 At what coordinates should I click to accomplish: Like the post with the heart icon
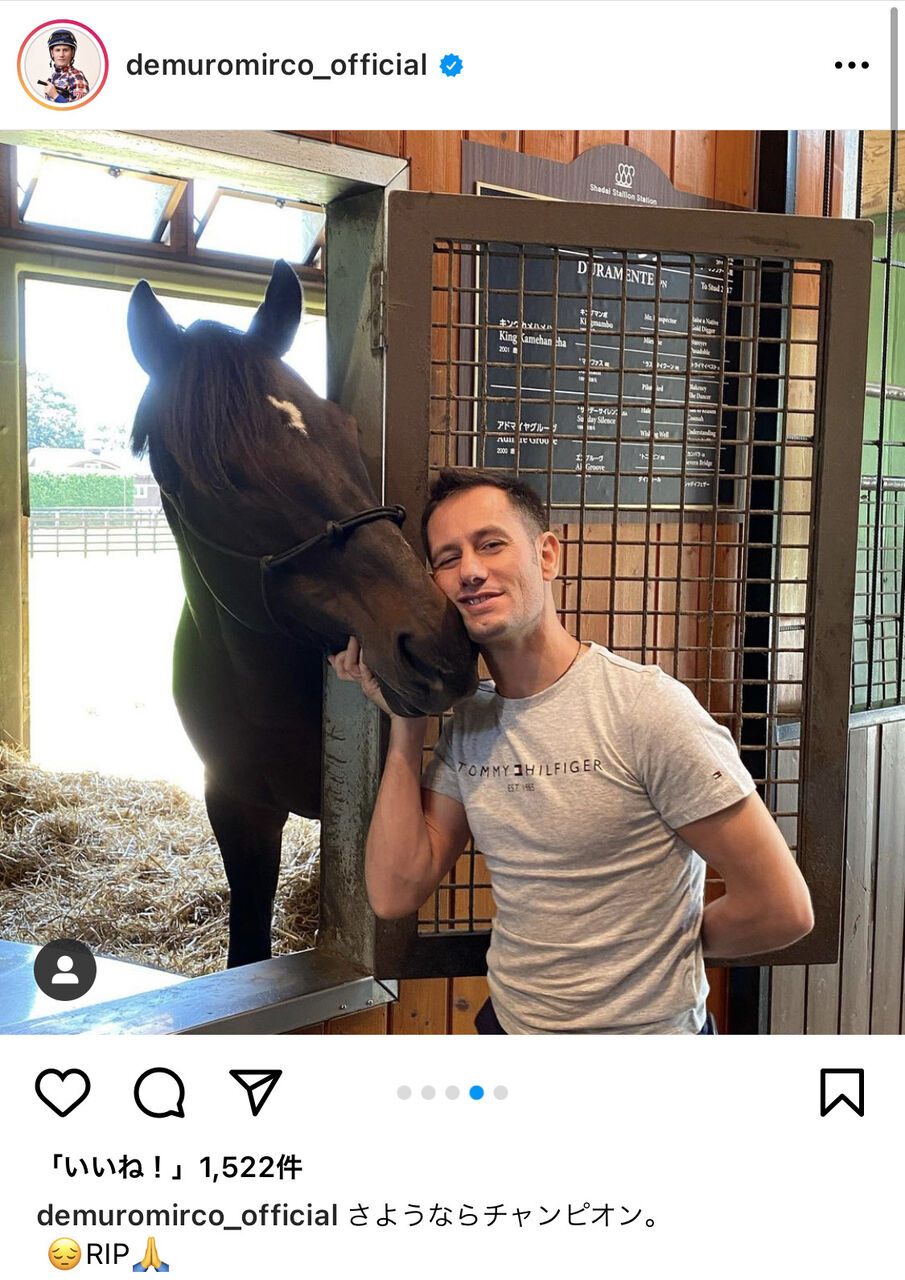[x=62, y=1092]
